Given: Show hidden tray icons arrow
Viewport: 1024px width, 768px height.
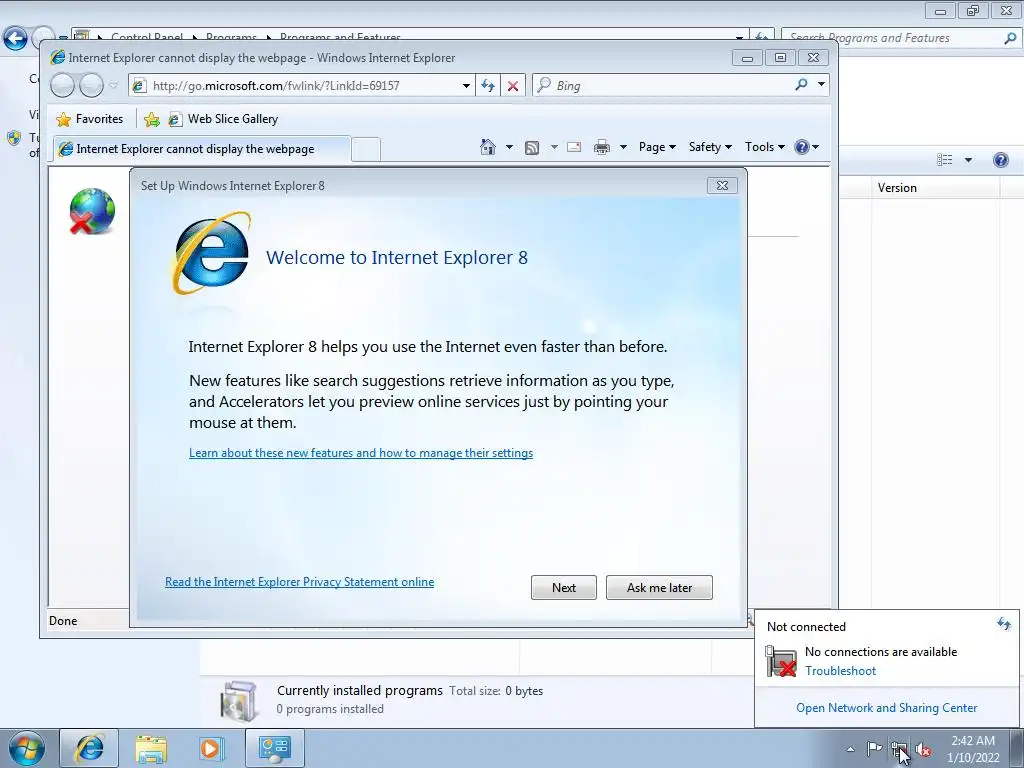Looking at the screenshot, I should click(x=850, y=749).
